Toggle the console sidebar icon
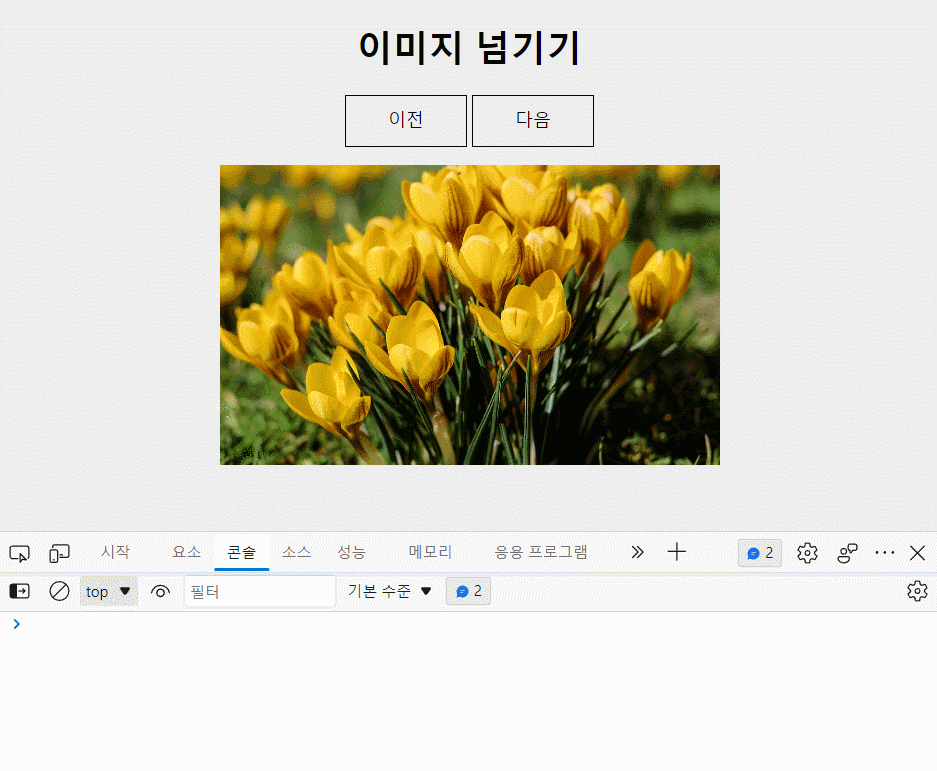 click(x=20, y=591)
